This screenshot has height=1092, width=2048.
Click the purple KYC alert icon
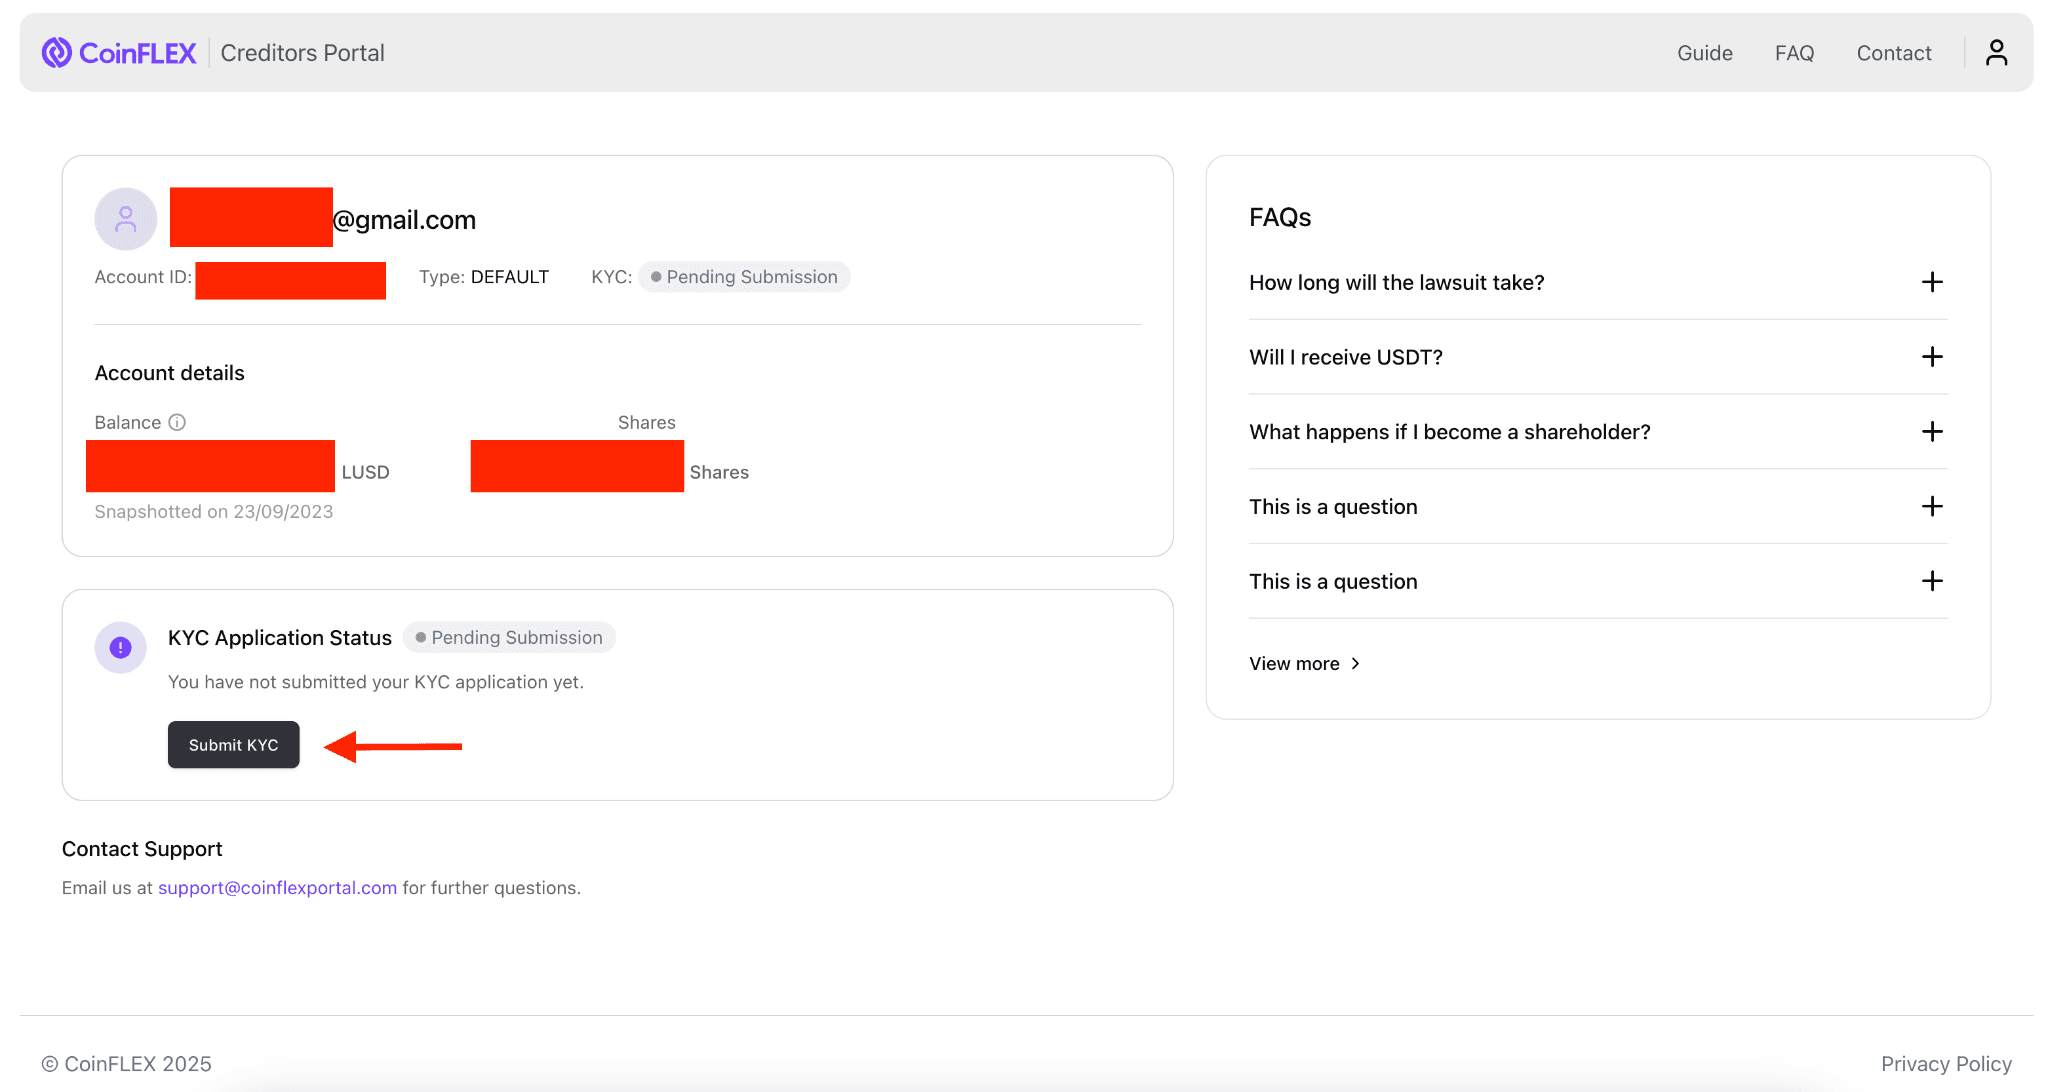click(121, 648)
